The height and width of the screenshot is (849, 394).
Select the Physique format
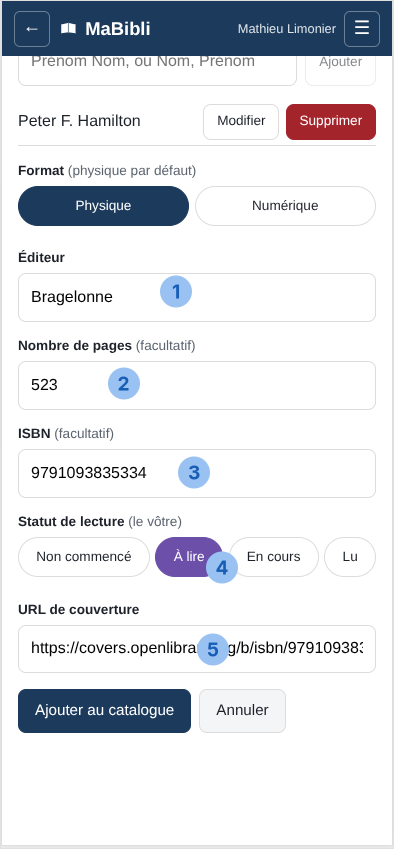(103, 206)
